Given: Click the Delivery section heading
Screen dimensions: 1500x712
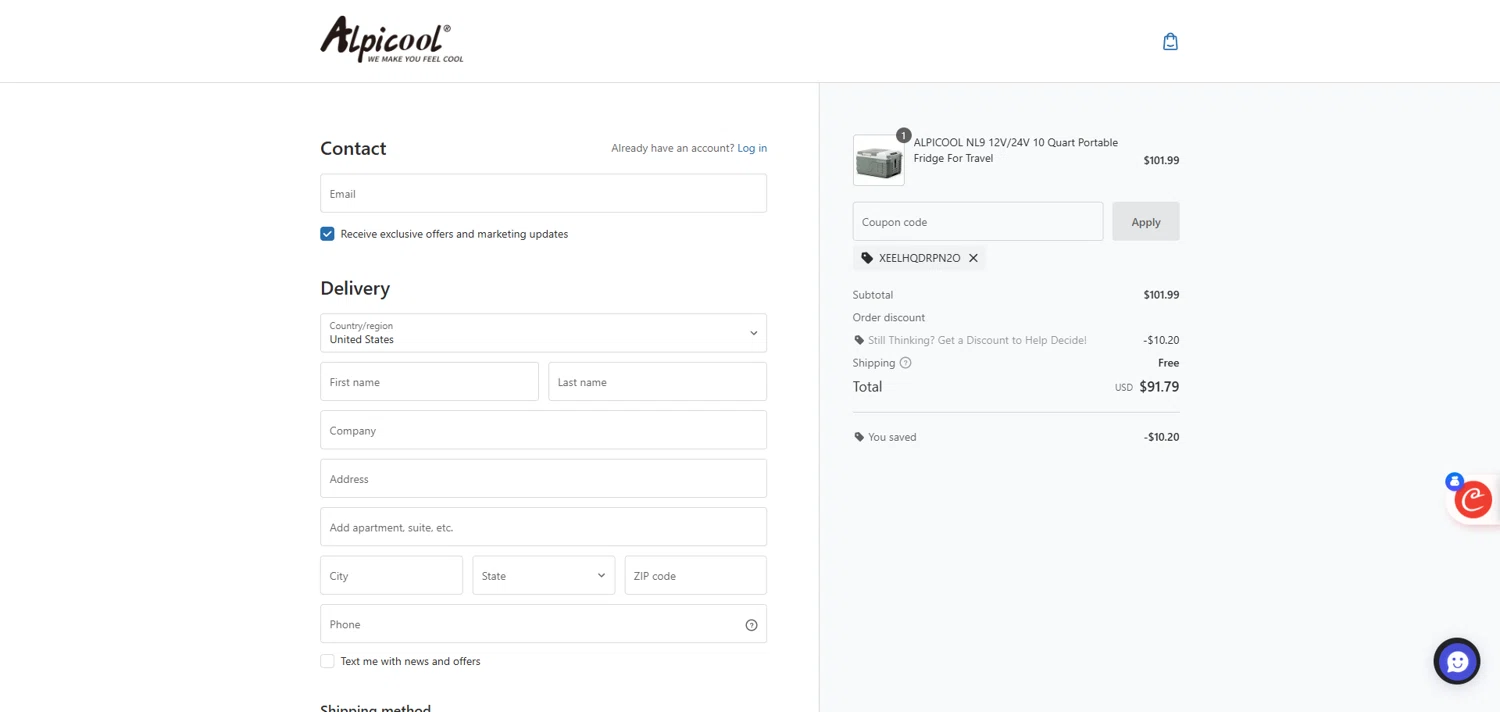Looking at the screenshot, I should pyautogui.click(x=355, y=288).
